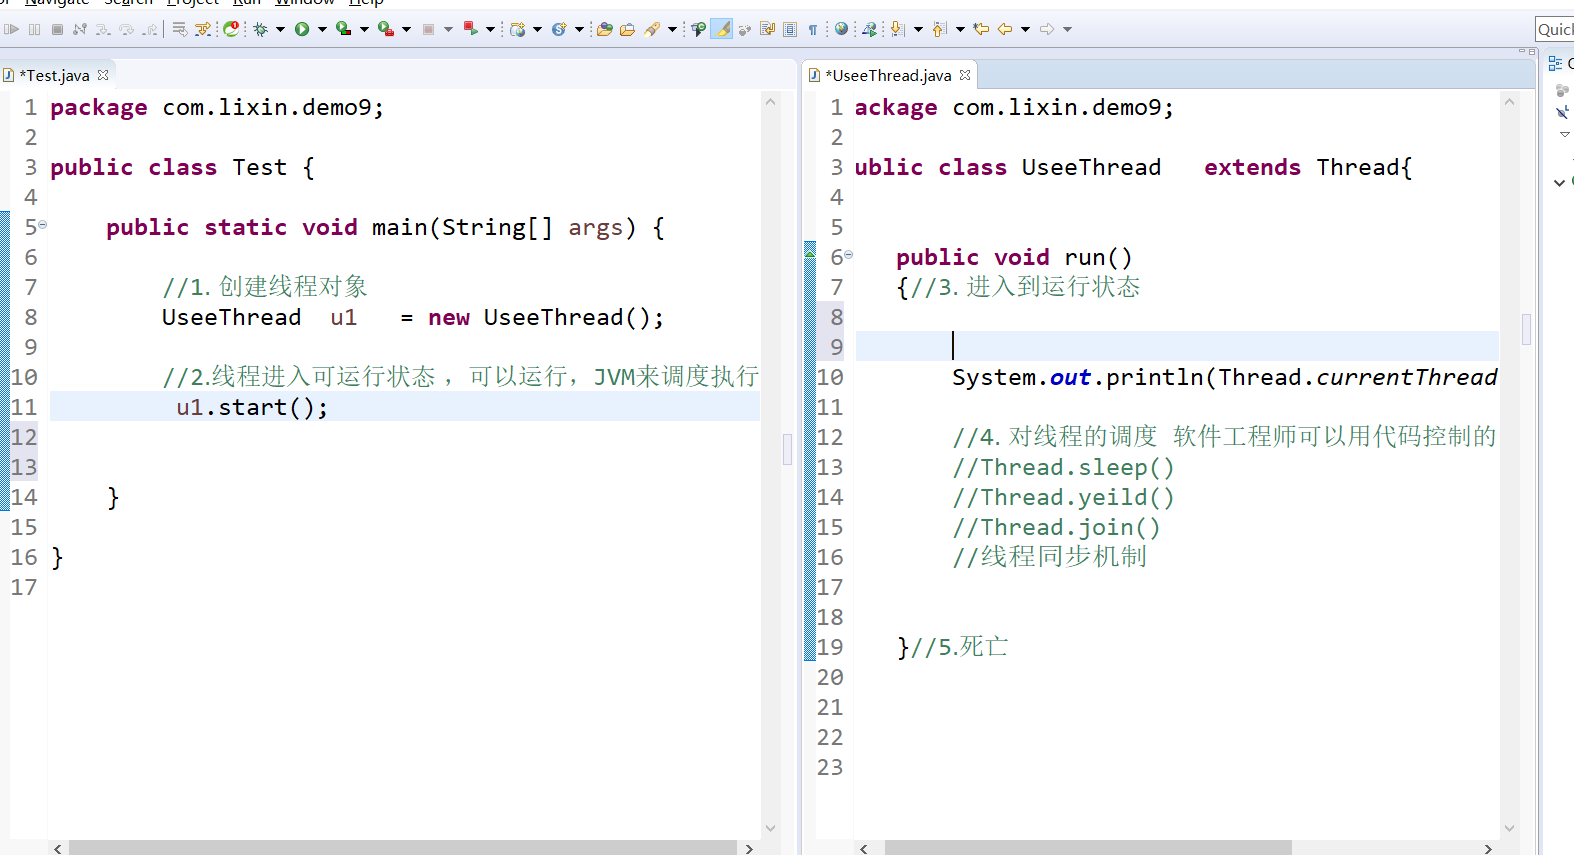Click the Open Task folder icon
1574x855 pixels.
coord(627,29)
